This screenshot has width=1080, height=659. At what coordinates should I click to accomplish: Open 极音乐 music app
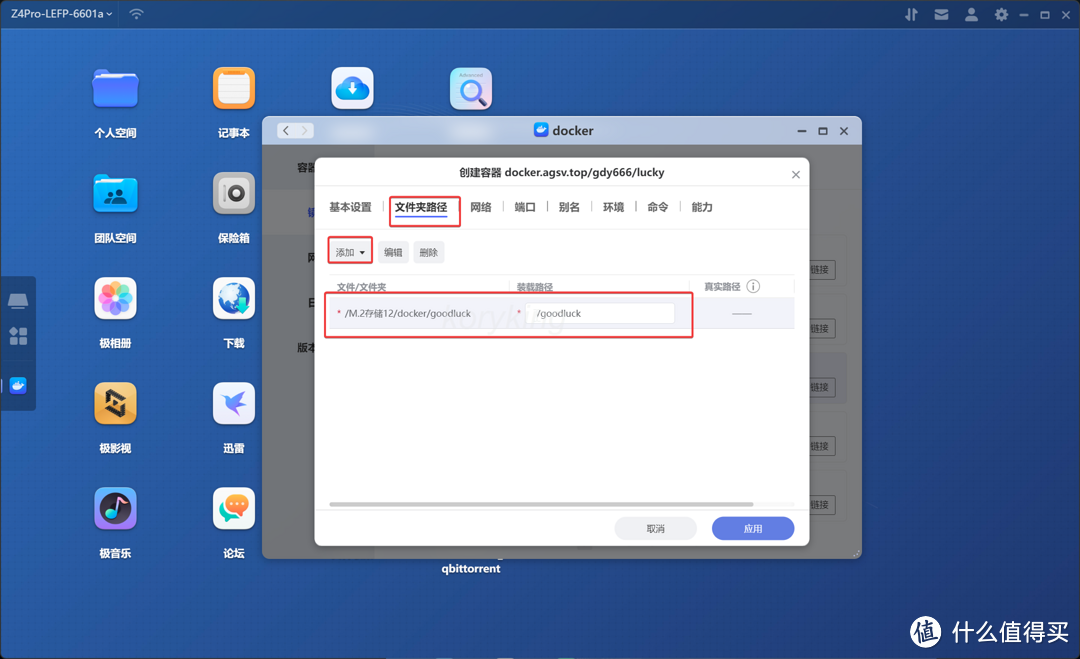point(115,508)
